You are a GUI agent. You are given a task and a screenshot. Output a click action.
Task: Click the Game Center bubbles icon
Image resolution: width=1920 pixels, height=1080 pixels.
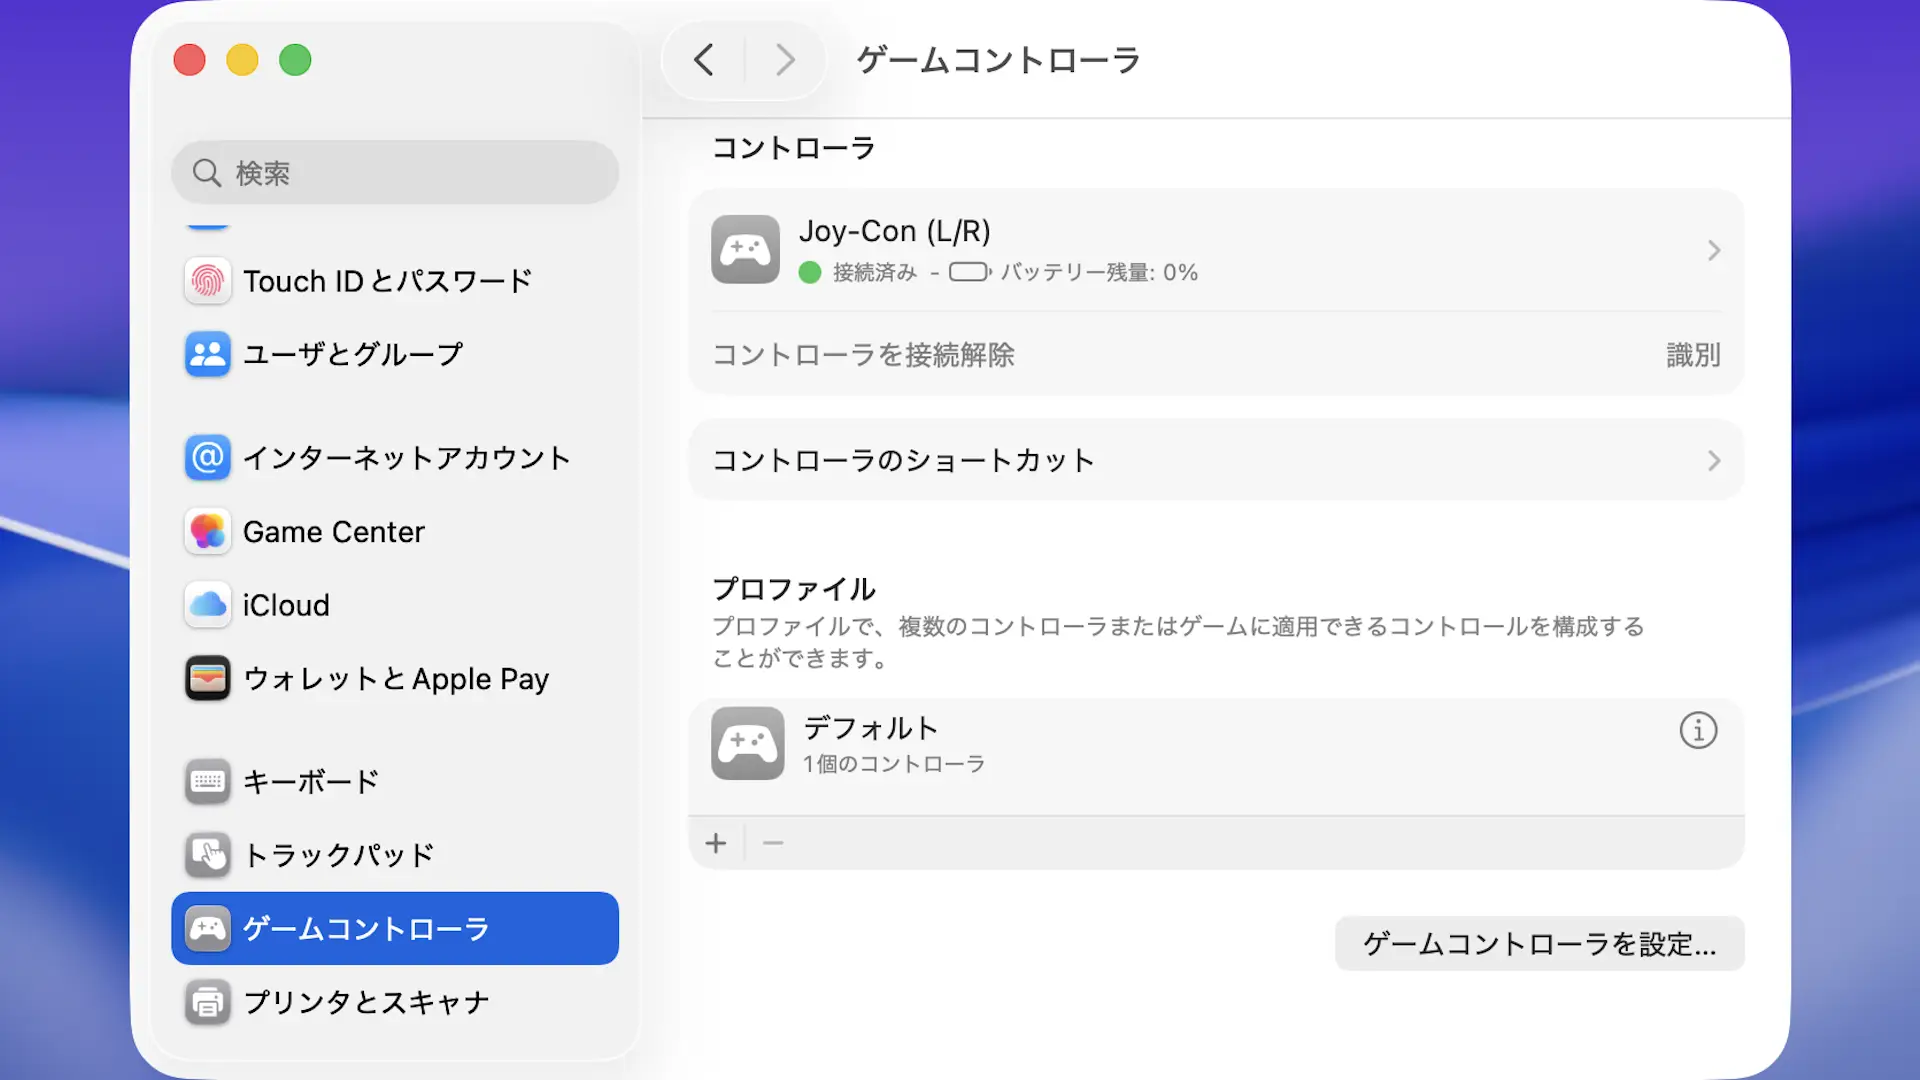point(207,532)
